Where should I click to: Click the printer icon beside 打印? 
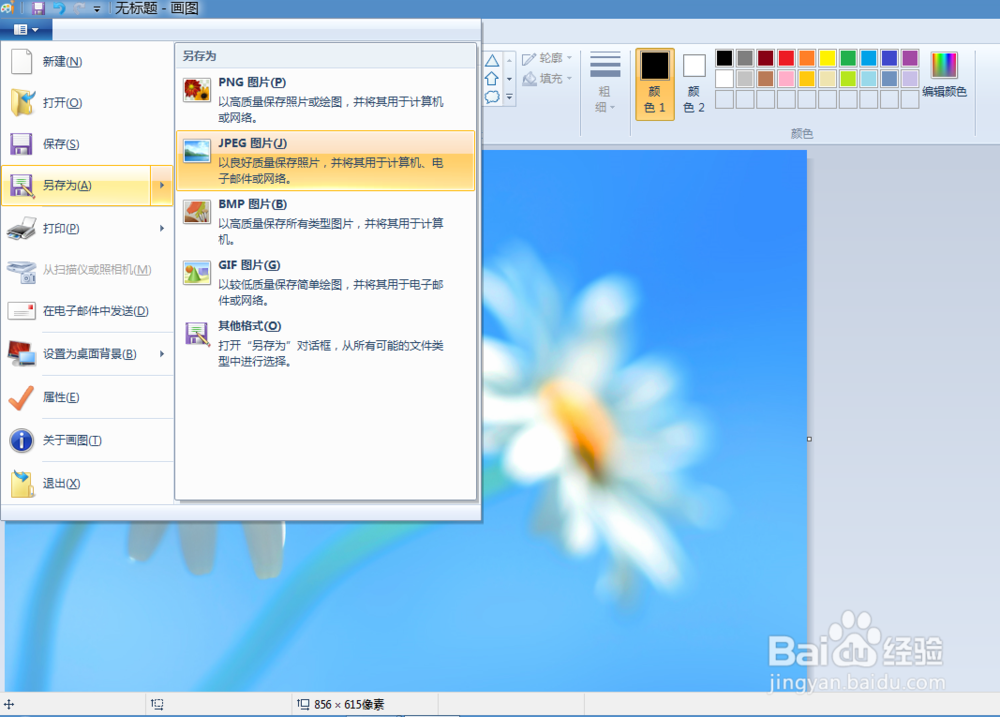pos(21,228)
